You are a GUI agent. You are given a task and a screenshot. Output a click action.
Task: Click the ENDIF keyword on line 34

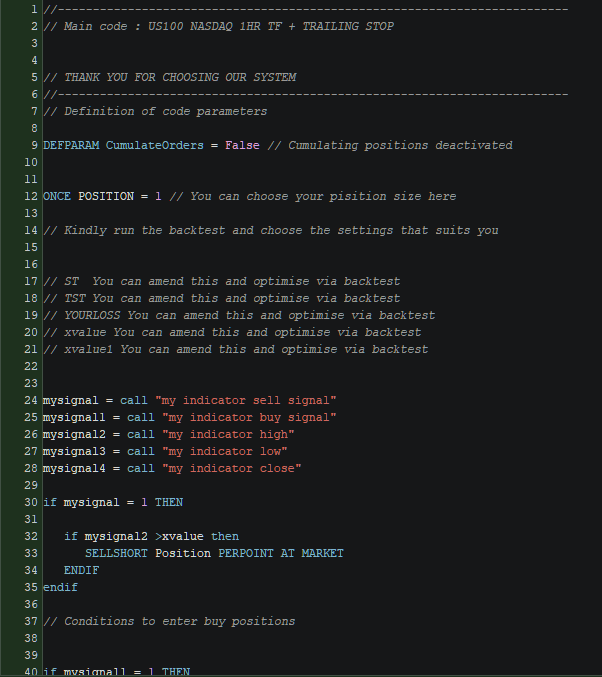coord(81,570)
